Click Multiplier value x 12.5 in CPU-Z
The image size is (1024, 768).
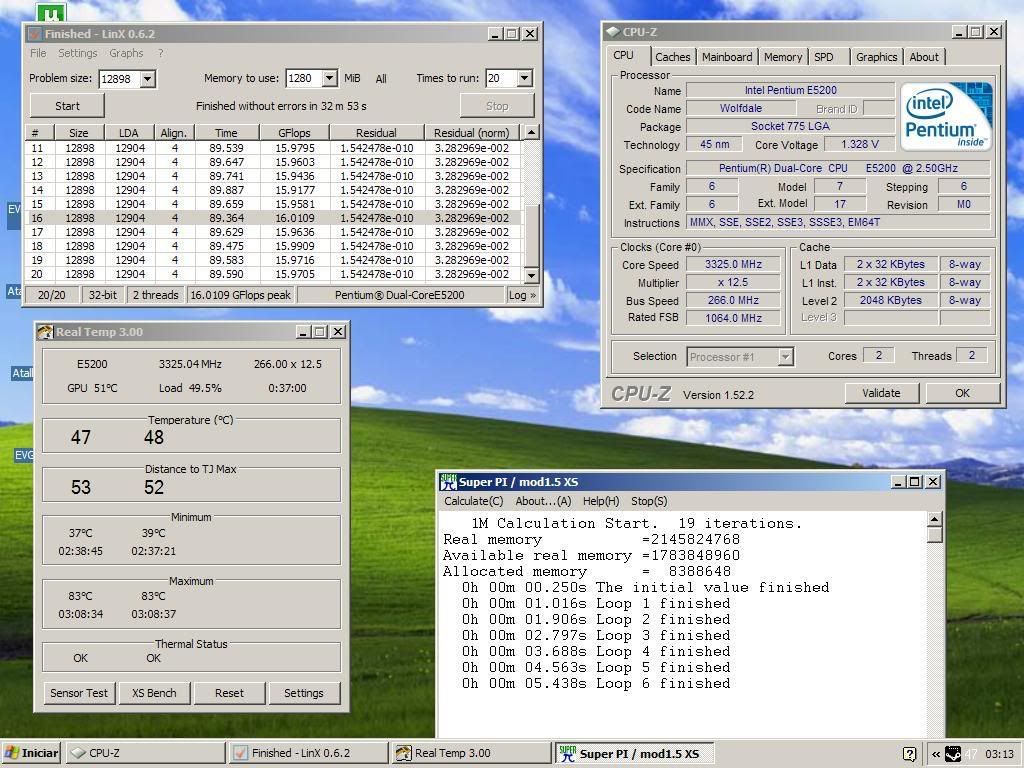click(733, 283)
